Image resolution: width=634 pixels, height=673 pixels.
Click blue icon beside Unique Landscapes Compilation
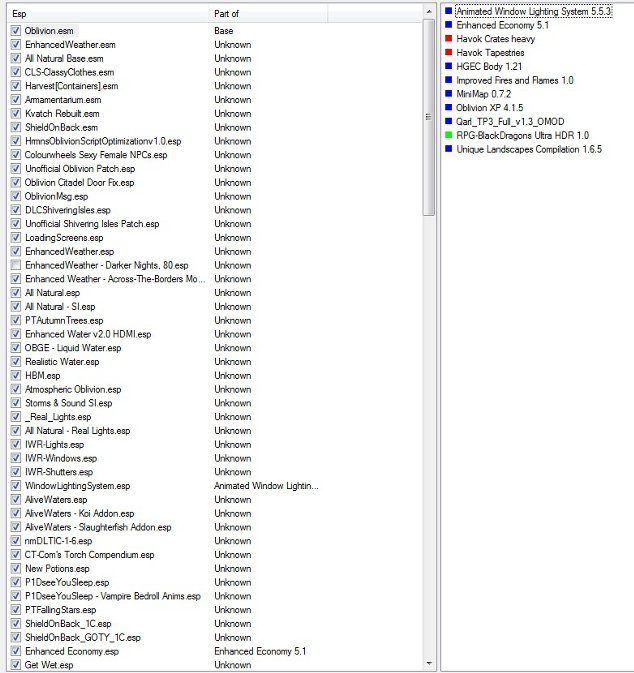[x=449, y=149]
